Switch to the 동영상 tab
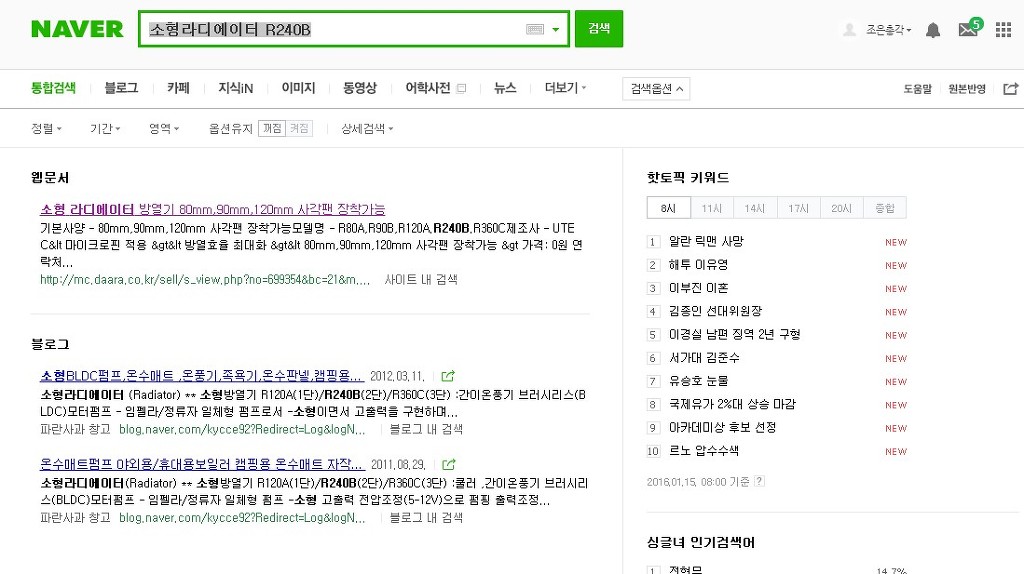This screenshot has width=1024, height=574. click(x=360, y=88)
